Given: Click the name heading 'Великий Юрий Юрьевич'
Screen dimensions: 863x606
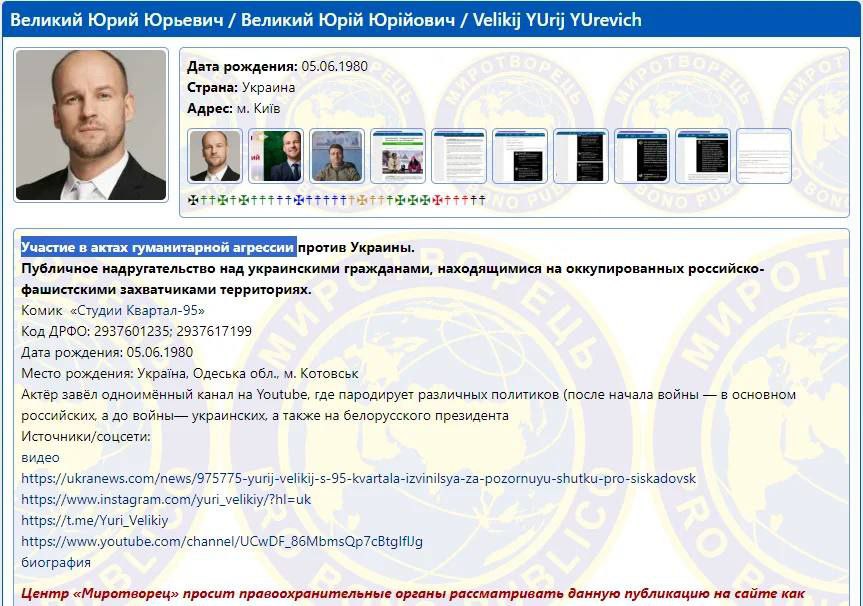Looking at the screenshot, I should click(x=117, y=20).
